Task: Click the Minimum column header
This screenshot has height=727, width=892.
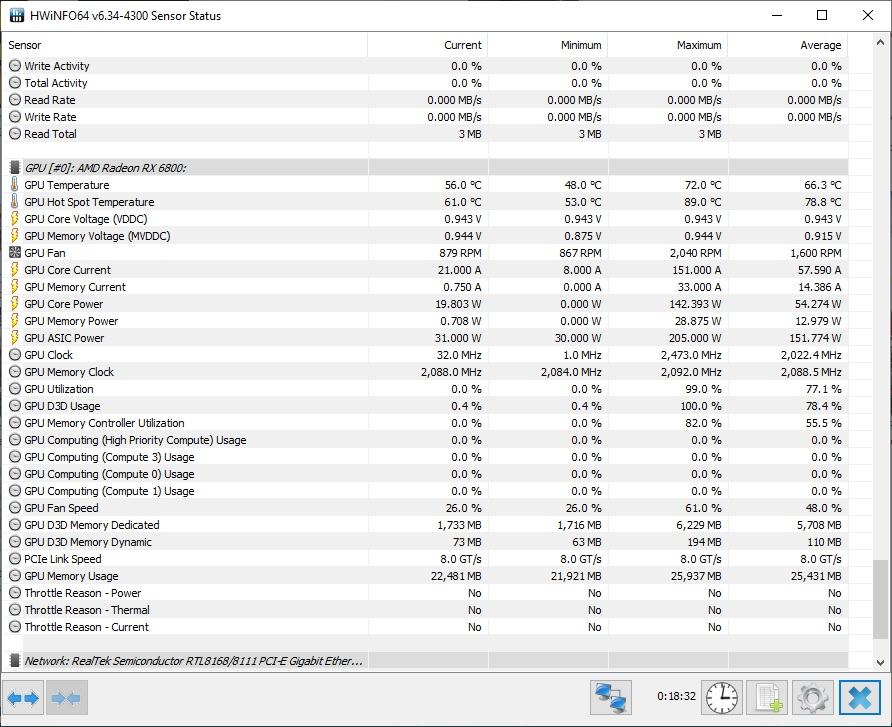Action: [x=548, y=45]
